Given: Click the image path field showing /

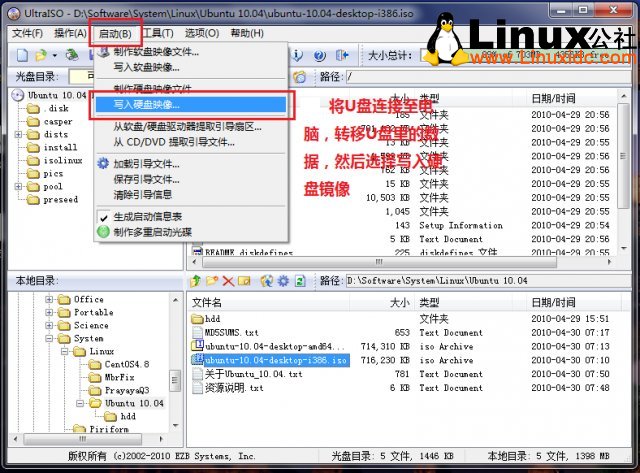Looking at the screenshot, I should [488, 77].
